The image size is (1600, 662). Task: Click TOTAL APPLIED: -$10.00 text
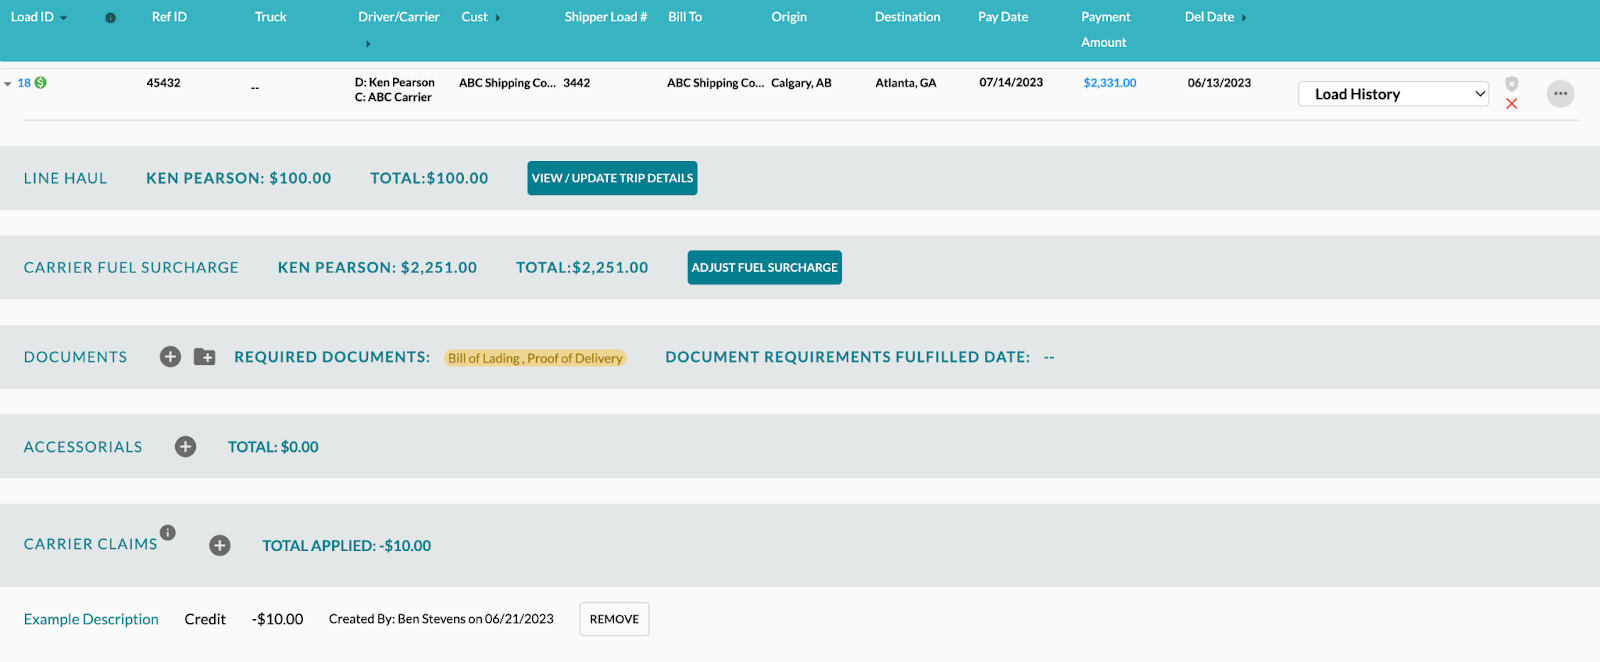[347, 546]
